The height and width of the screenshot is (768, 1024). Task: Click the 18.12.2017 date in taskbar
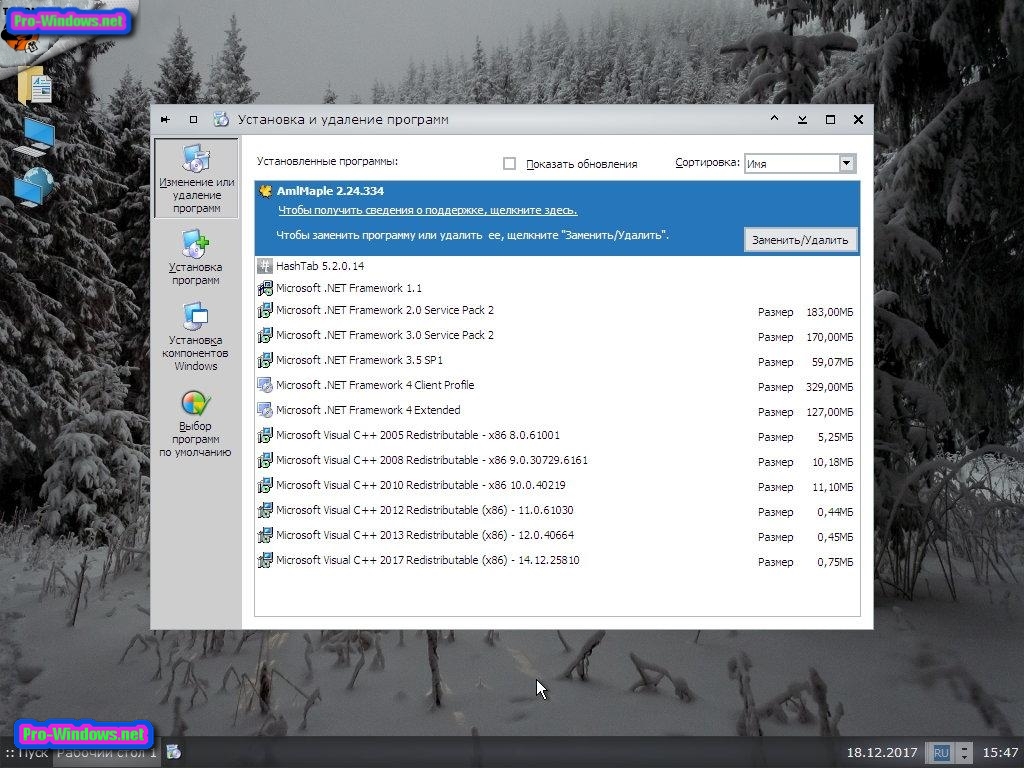[882, 753]
